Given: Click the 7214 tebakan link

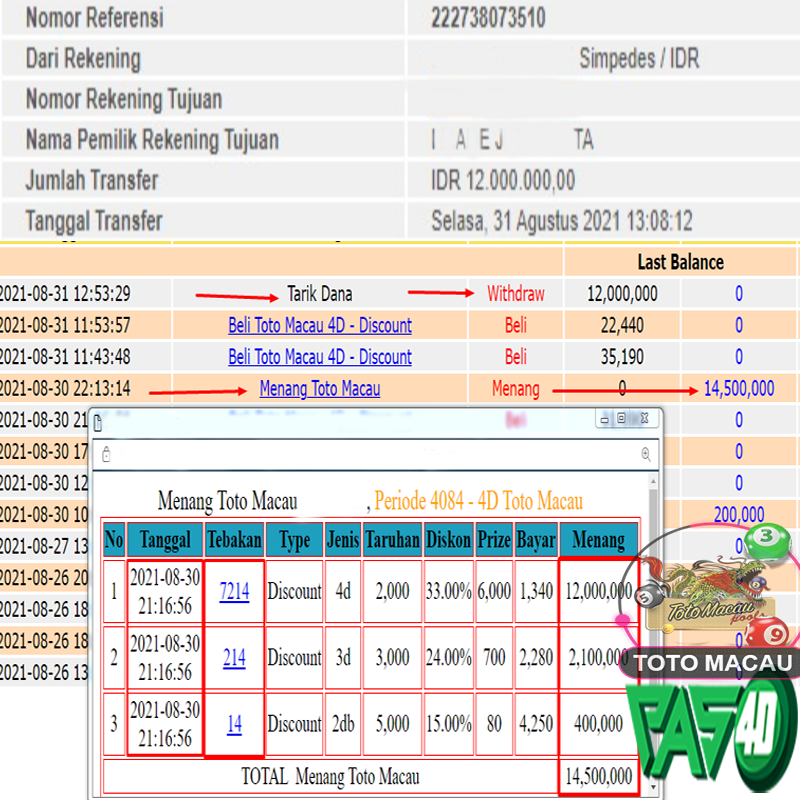Looking at the screenshot, I should click(x=234, y=592).
